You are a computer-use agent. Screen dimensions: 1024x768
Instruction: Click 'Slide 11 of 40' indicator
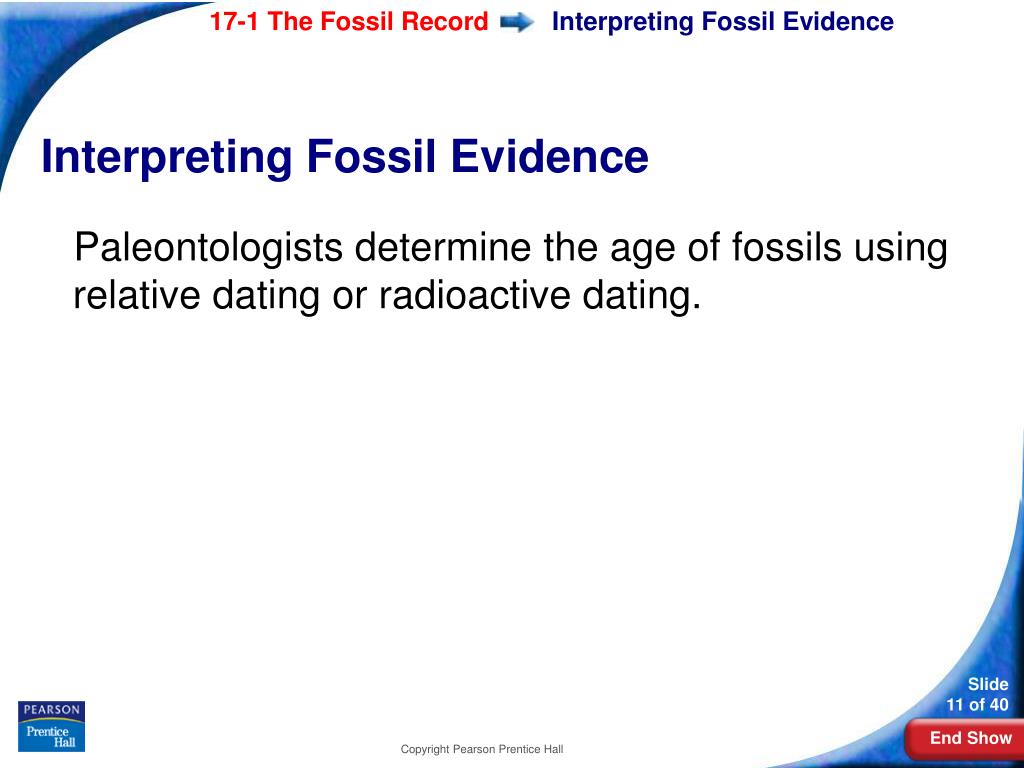pos(977,694)
